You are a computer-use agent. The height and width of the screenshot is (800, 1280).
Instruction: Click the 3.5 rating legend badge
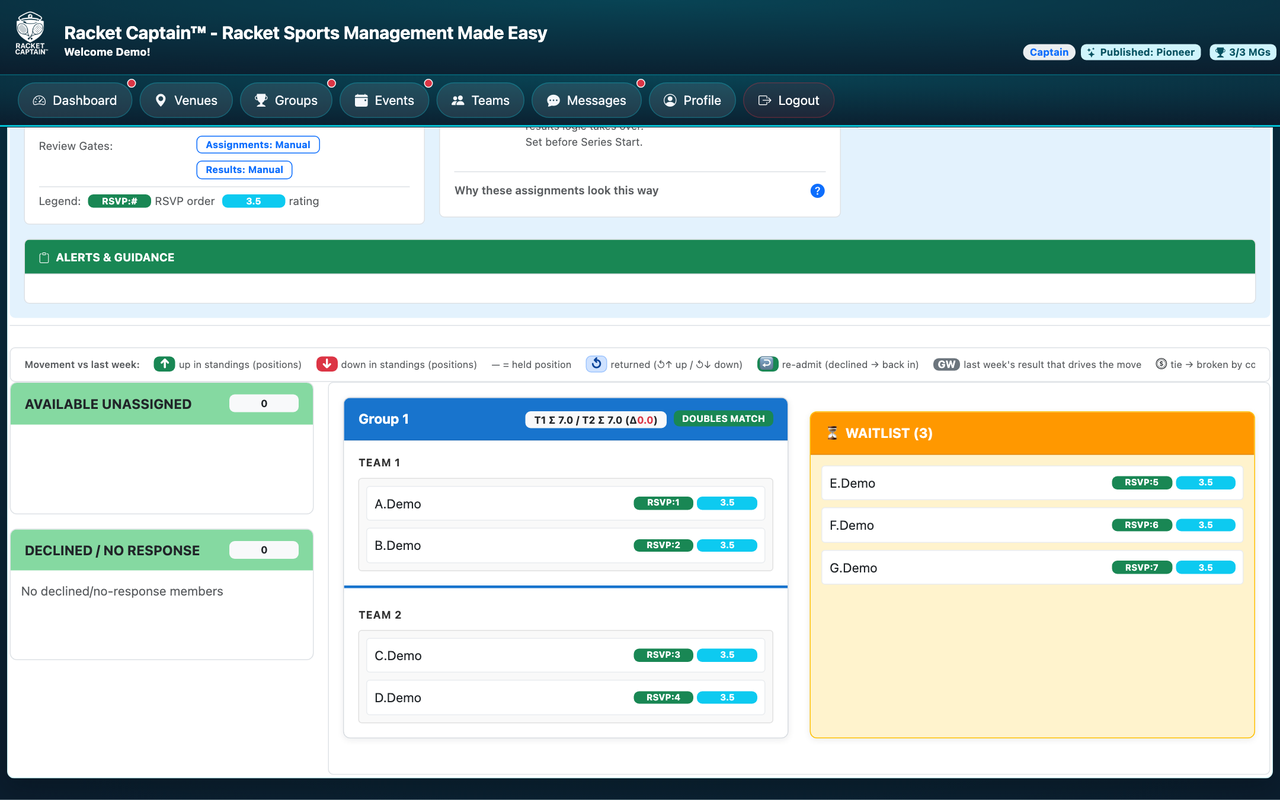coord(254,201)
